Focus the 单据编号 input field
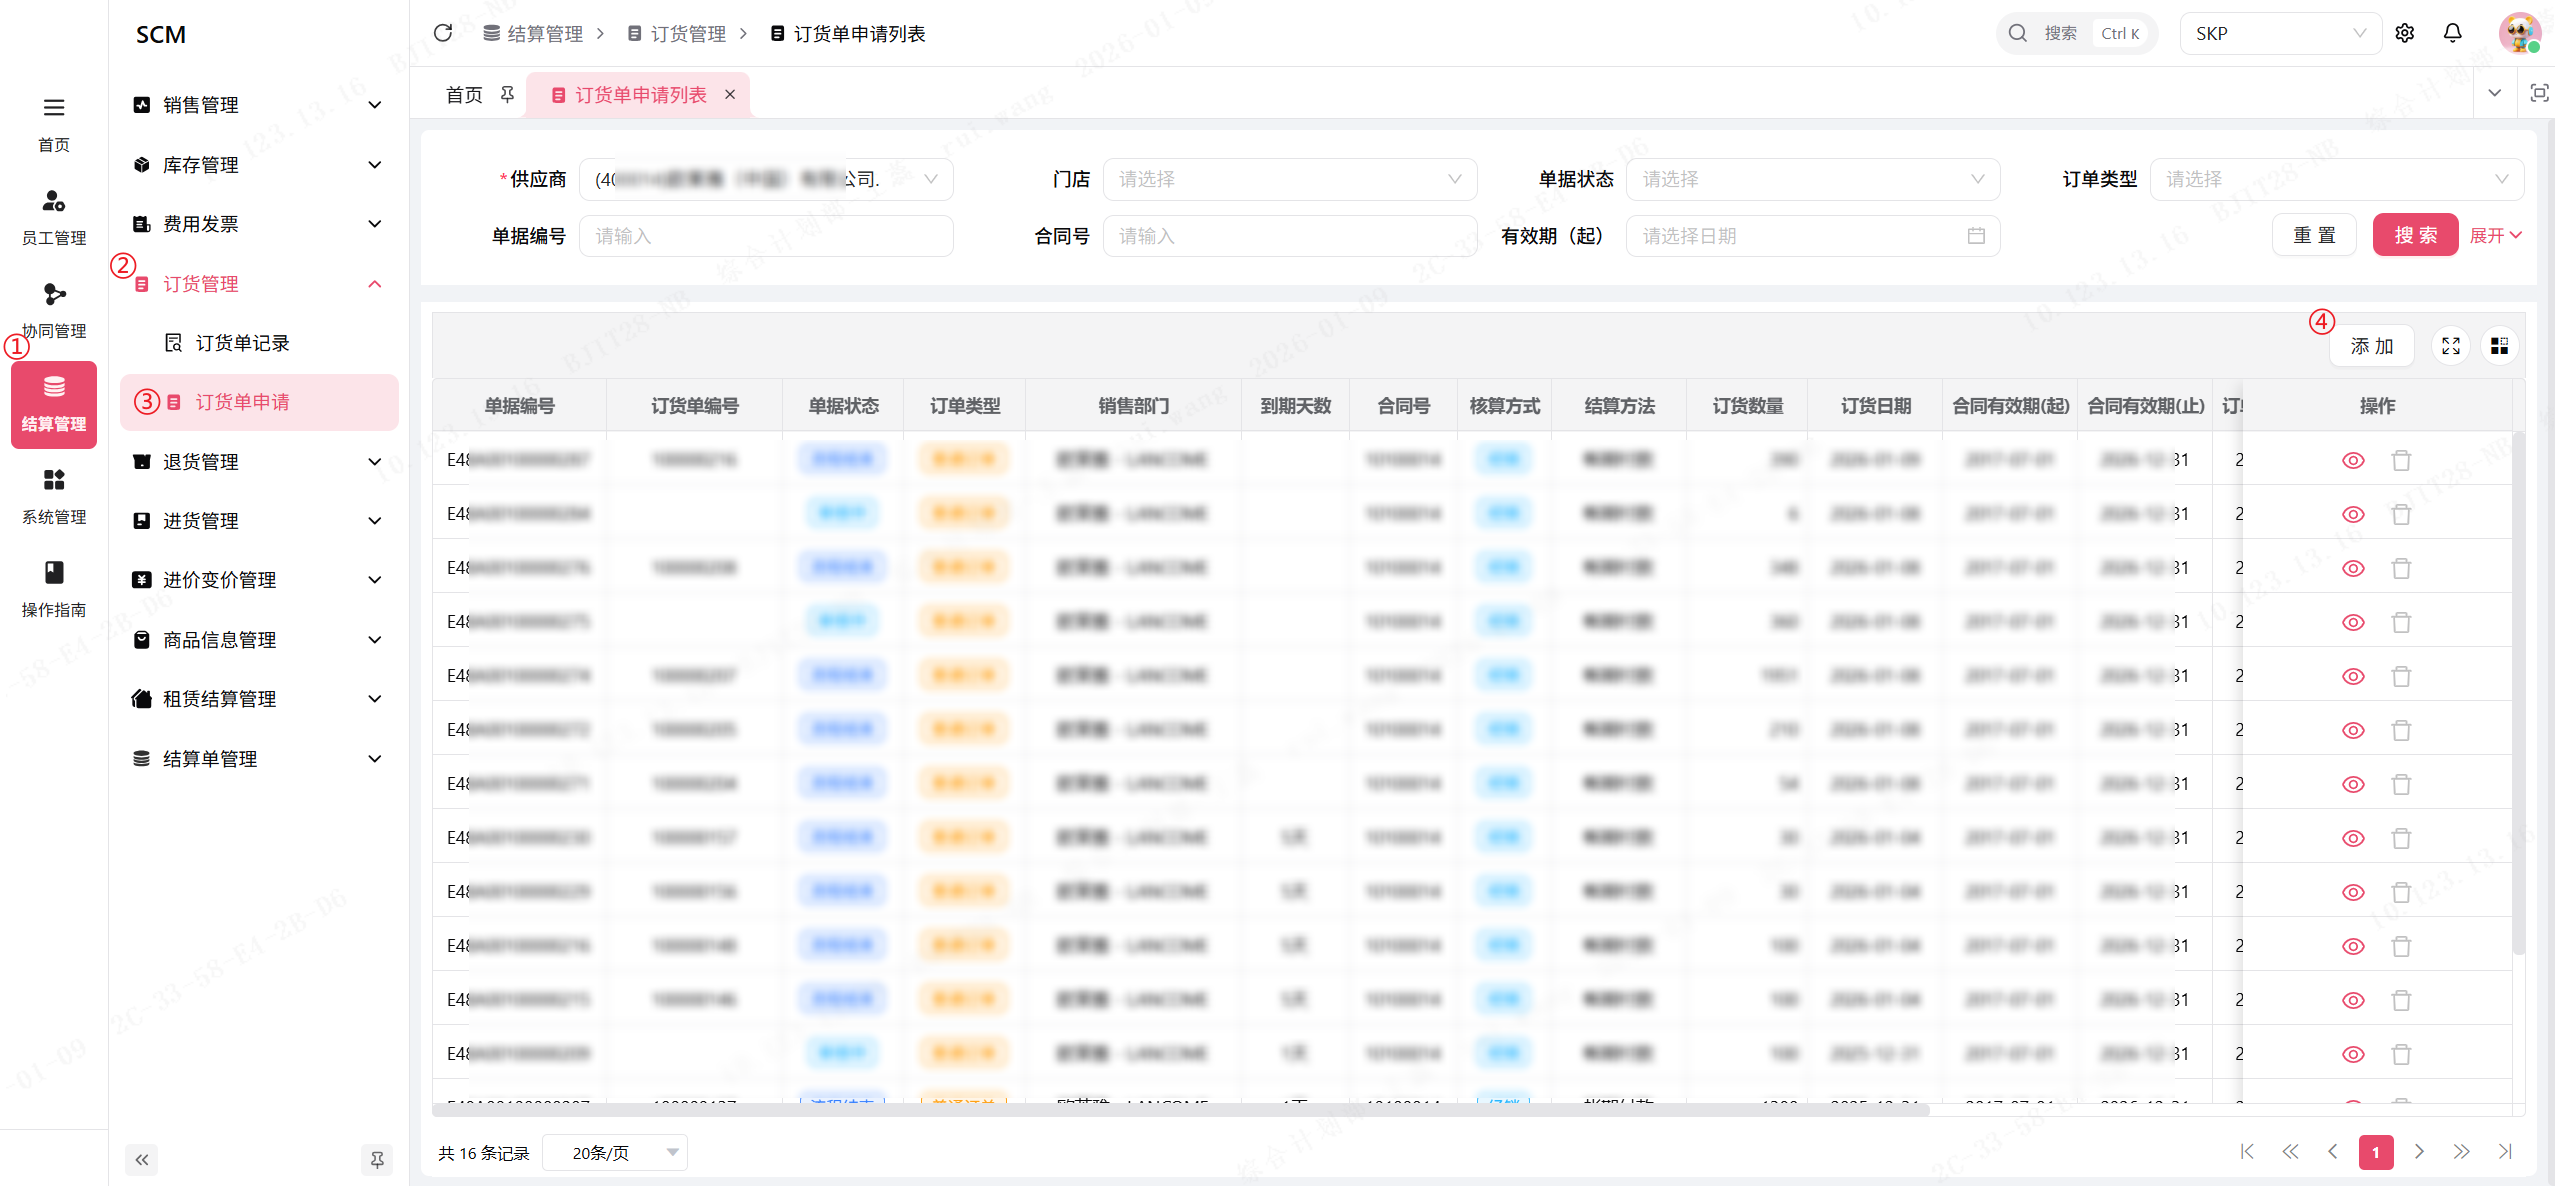This screenshot has height=1186, width=2555. 765,236
